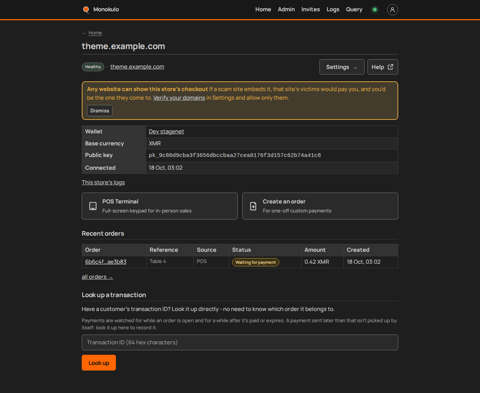The height and width of the screenshot is (393, 480).
Task: Click the green status indicator dot
Action: pos(375,10)
